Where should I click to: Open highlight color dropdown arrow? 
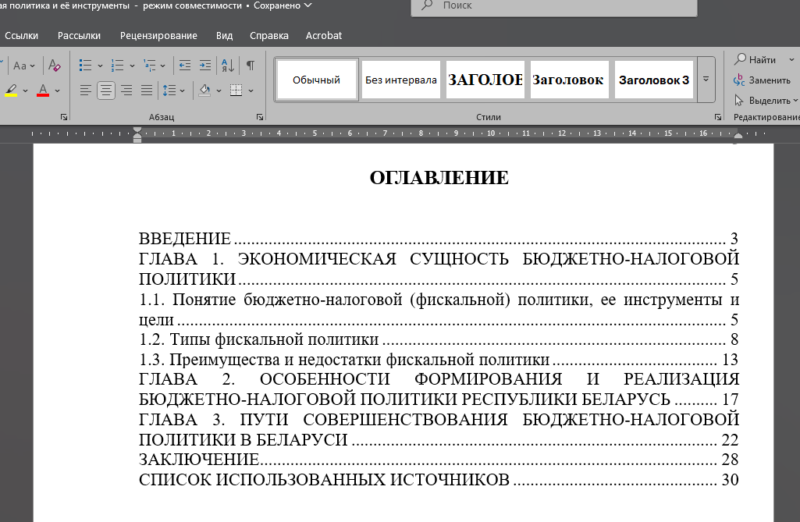26,91
